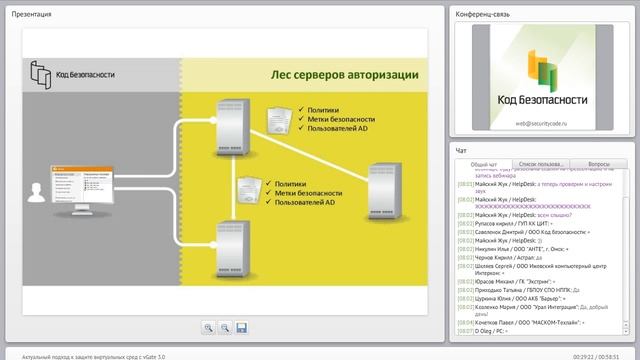Image resolution: width=640 pixels, height=360 pixels.
Task: Click the left magnifier zoom icon under the slide
Action: click(x=208, y=328)
